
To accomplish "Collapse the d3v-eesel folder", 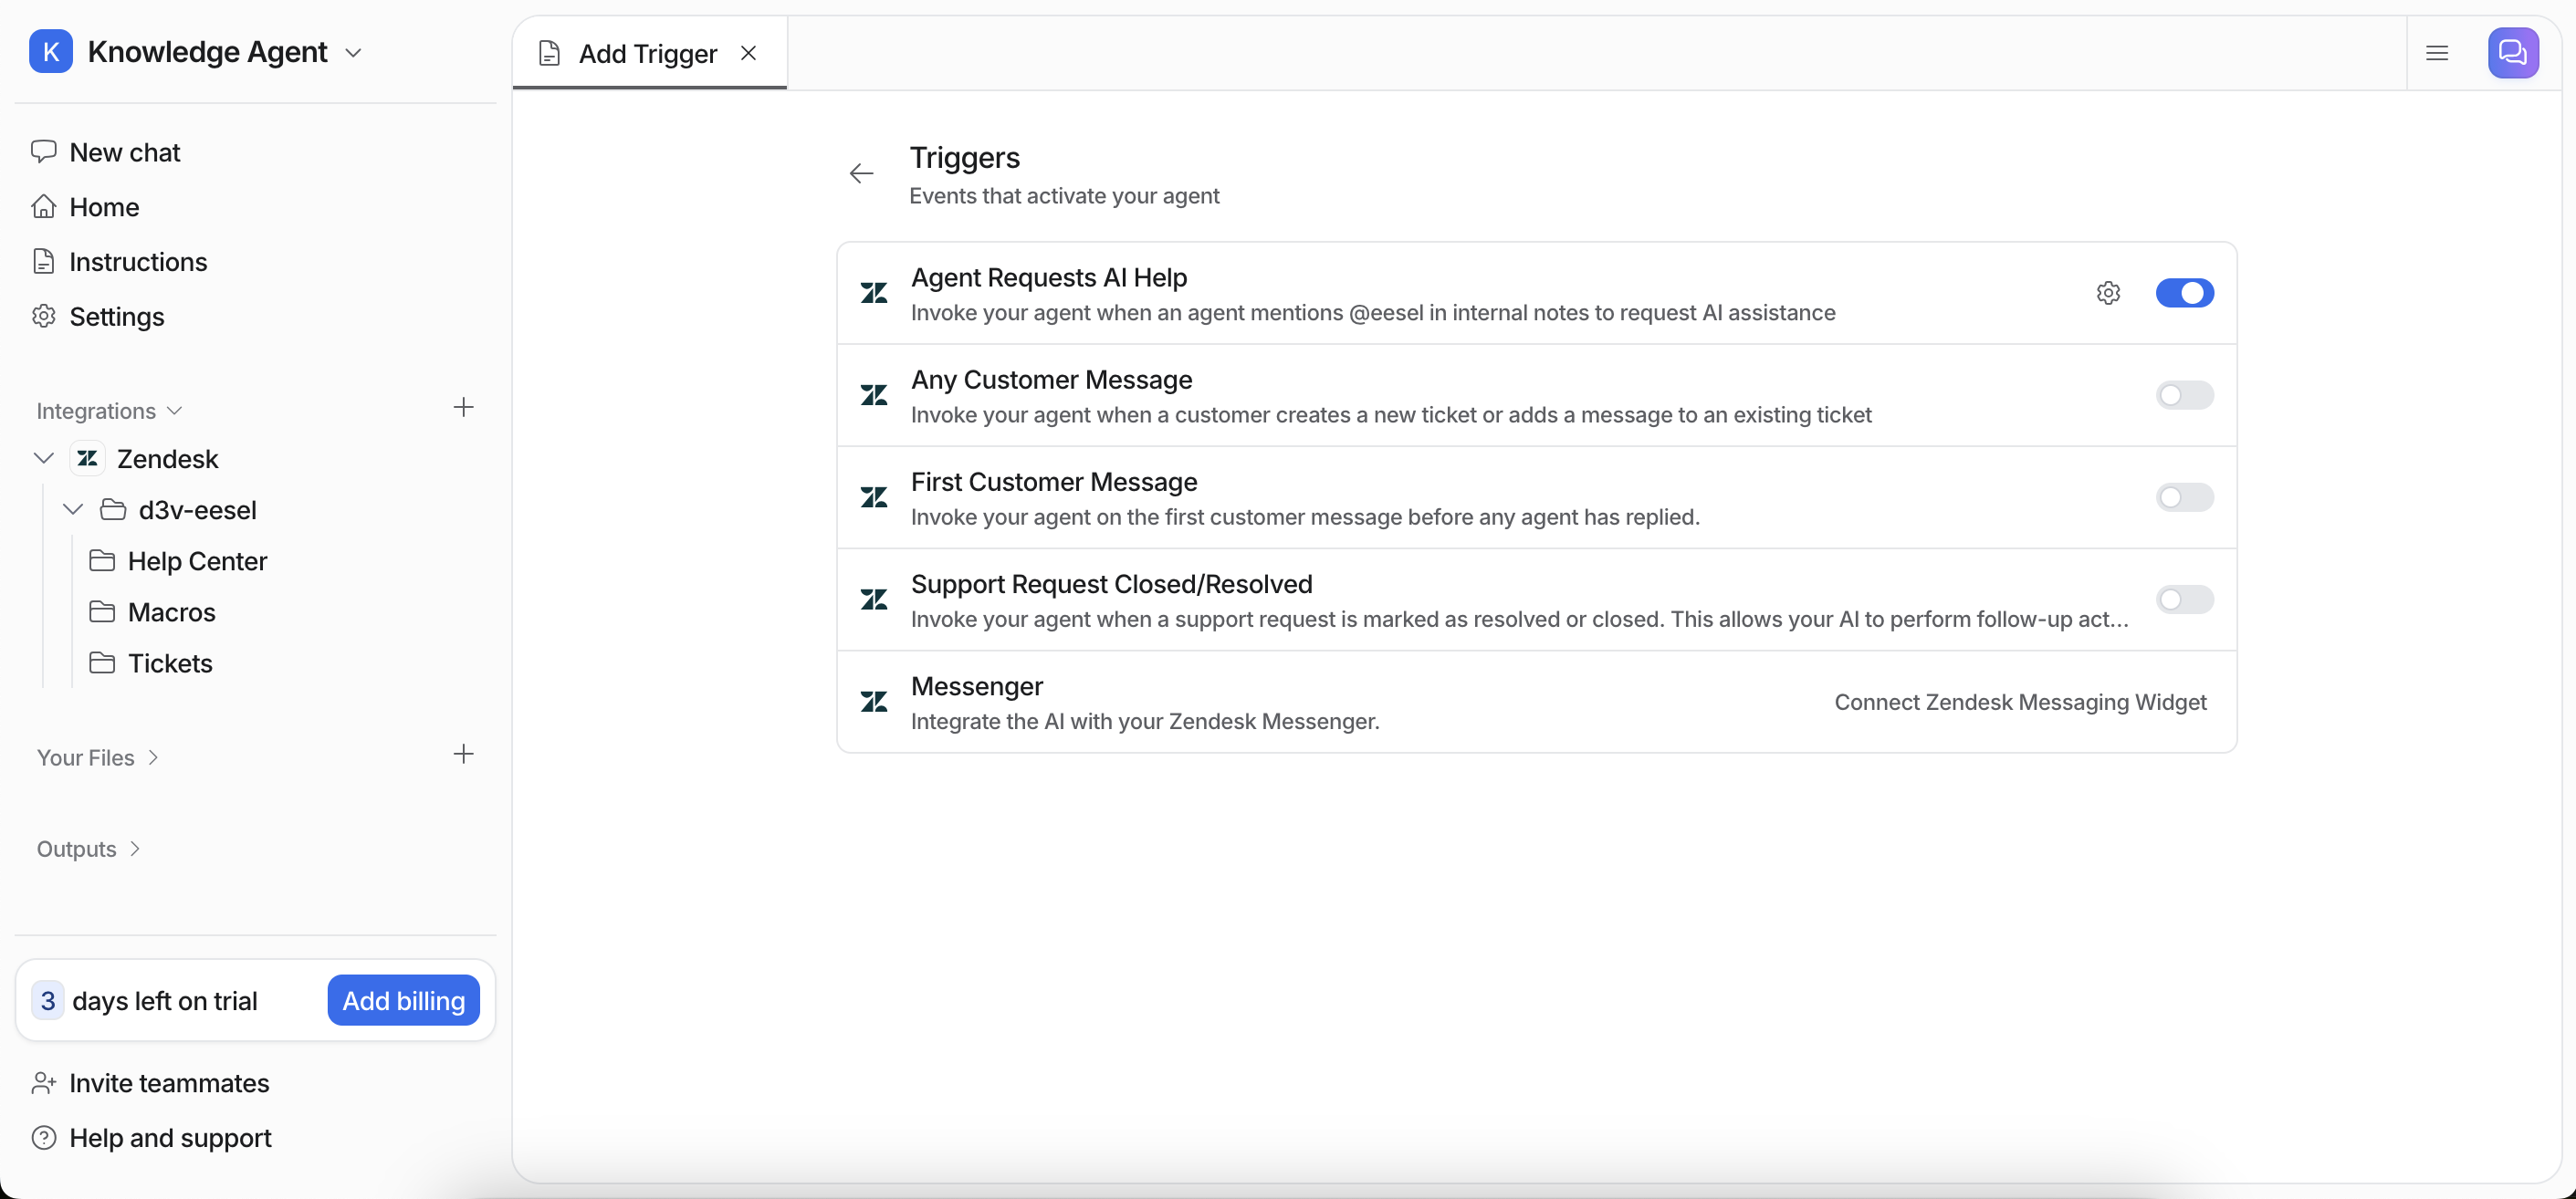I will pos(73,510).
